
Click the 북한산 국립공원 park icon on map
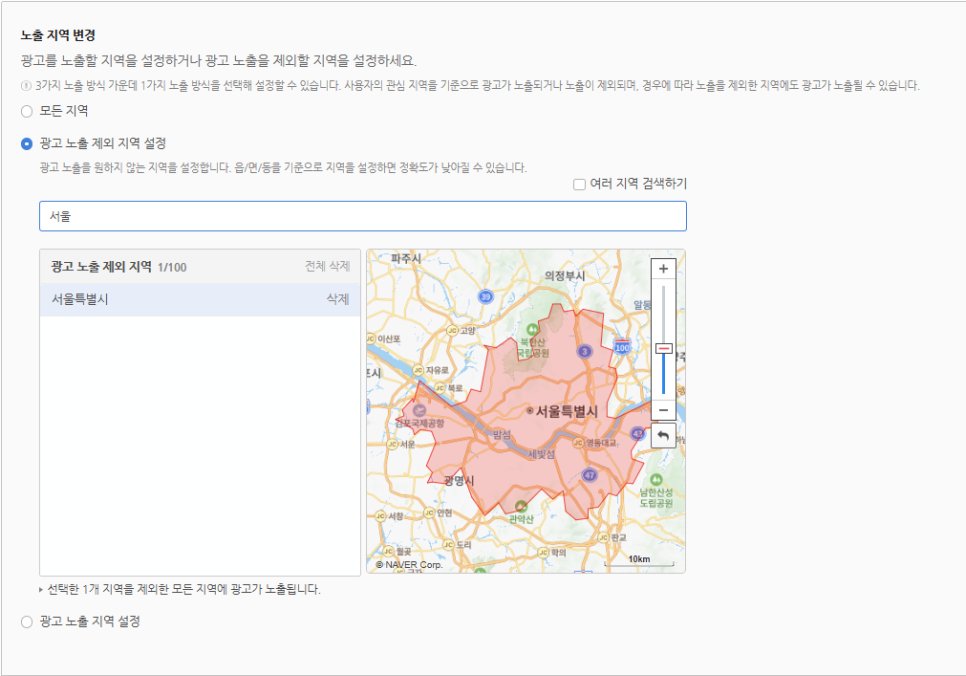tap(532, 330)
